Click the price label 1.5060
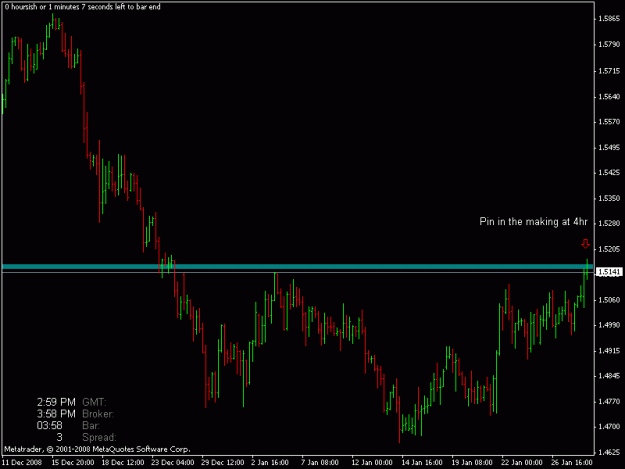Screen dimensions: 625x469 point(609,300)
